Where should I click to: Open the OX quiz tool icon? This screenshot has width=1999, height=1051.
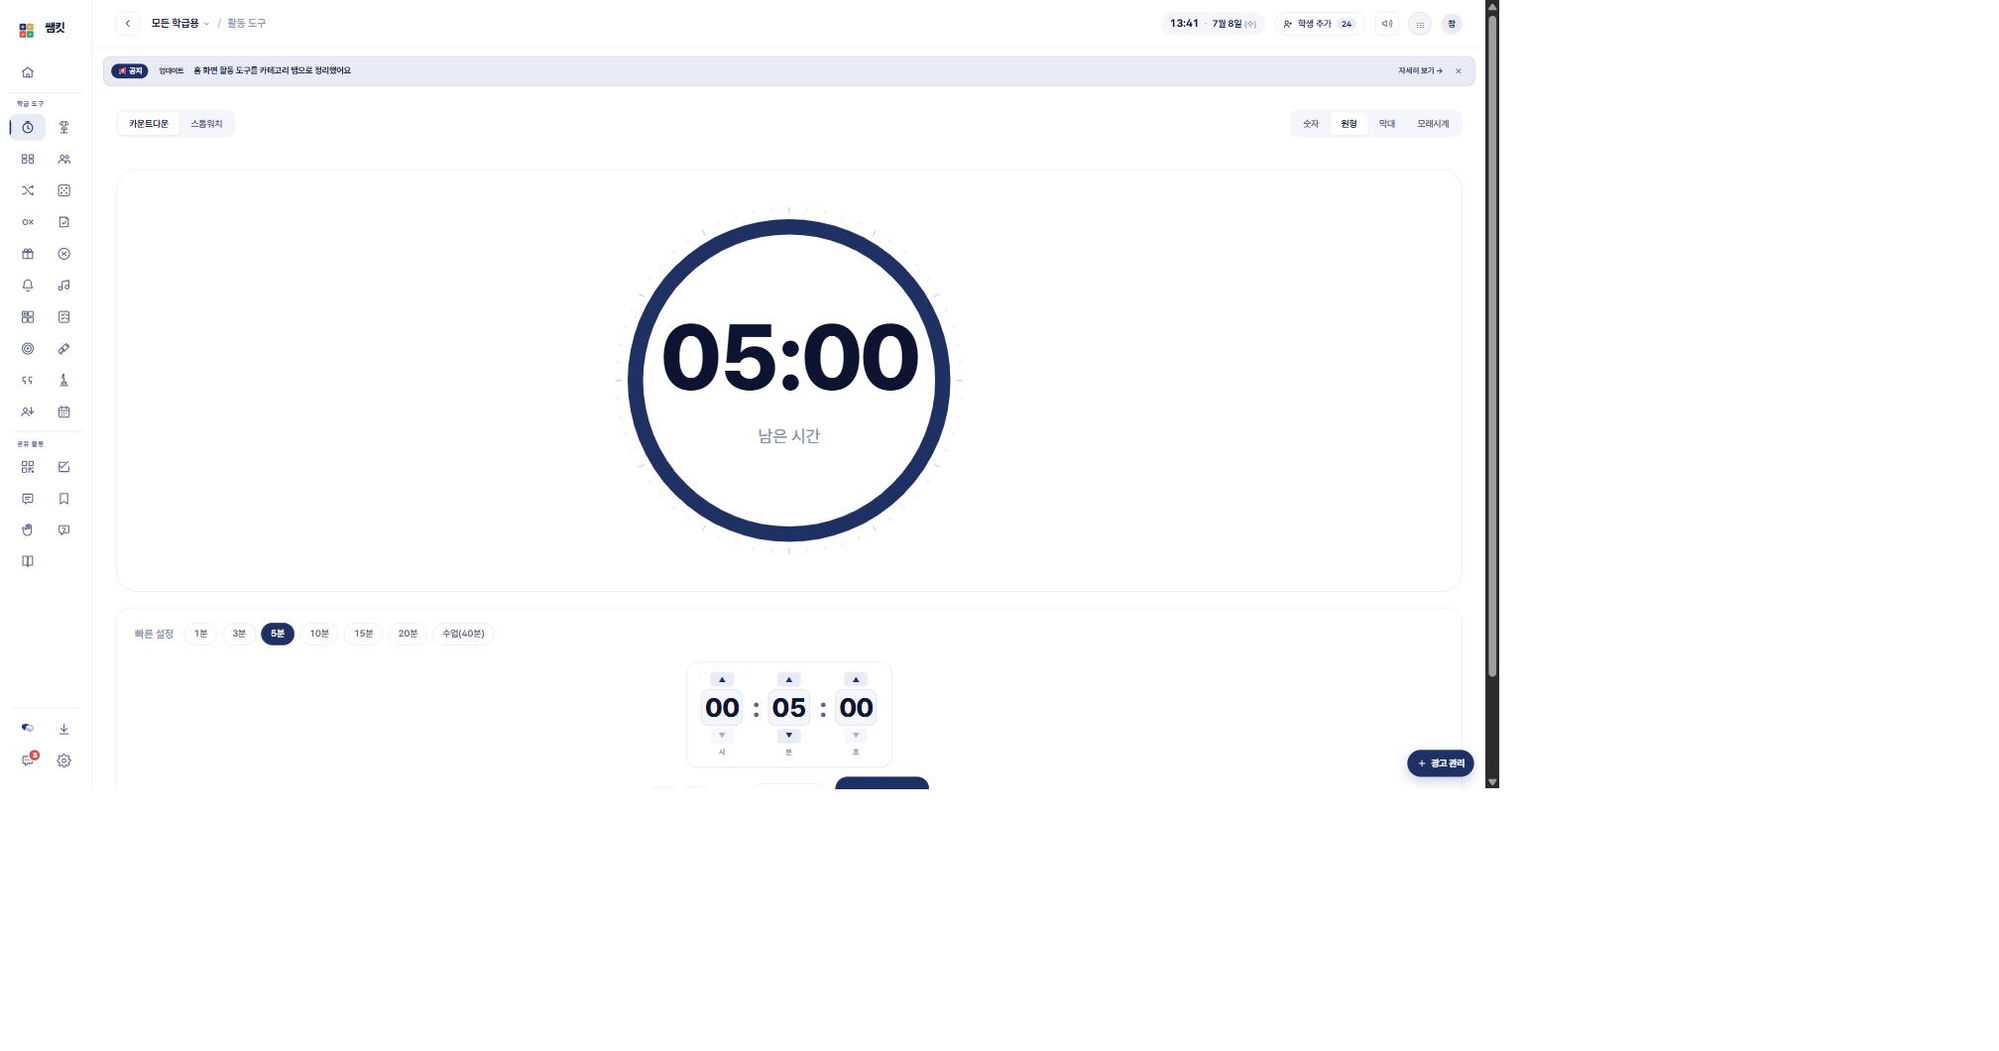pos(28,222)
